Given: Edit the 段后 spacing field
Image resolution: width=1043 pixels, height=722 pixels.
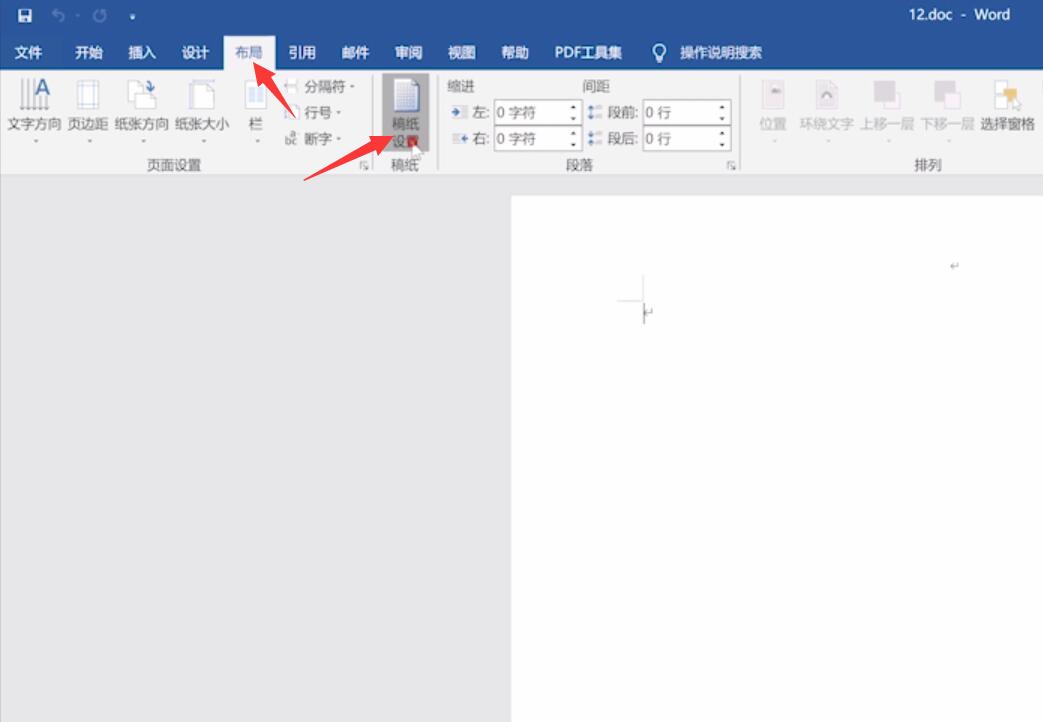Looking at the screenshot, I should pos(680,138).
